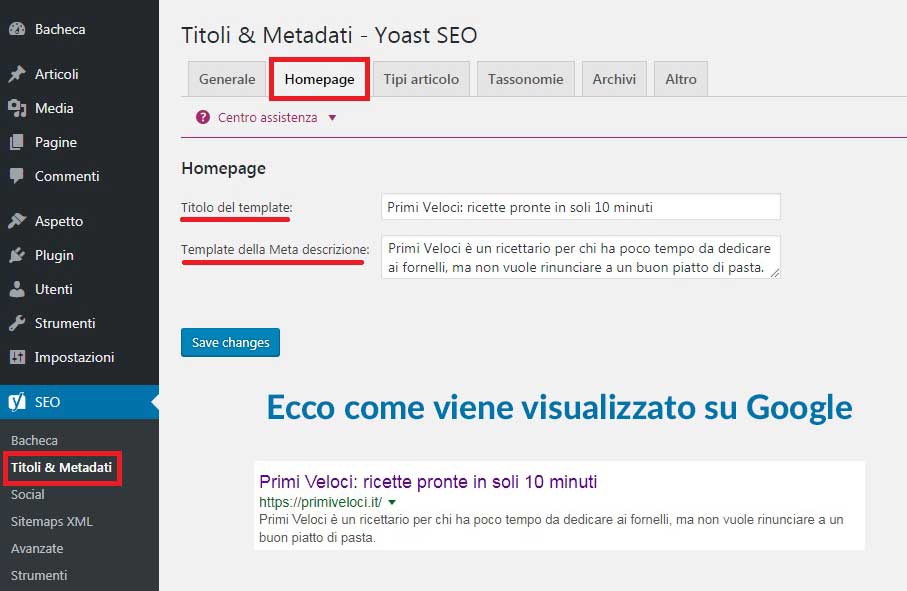Image resolution: width=907 pixels, height=591 pixels.
Task: Click Template della Meta descrizione label
Action: coord(275,249)
